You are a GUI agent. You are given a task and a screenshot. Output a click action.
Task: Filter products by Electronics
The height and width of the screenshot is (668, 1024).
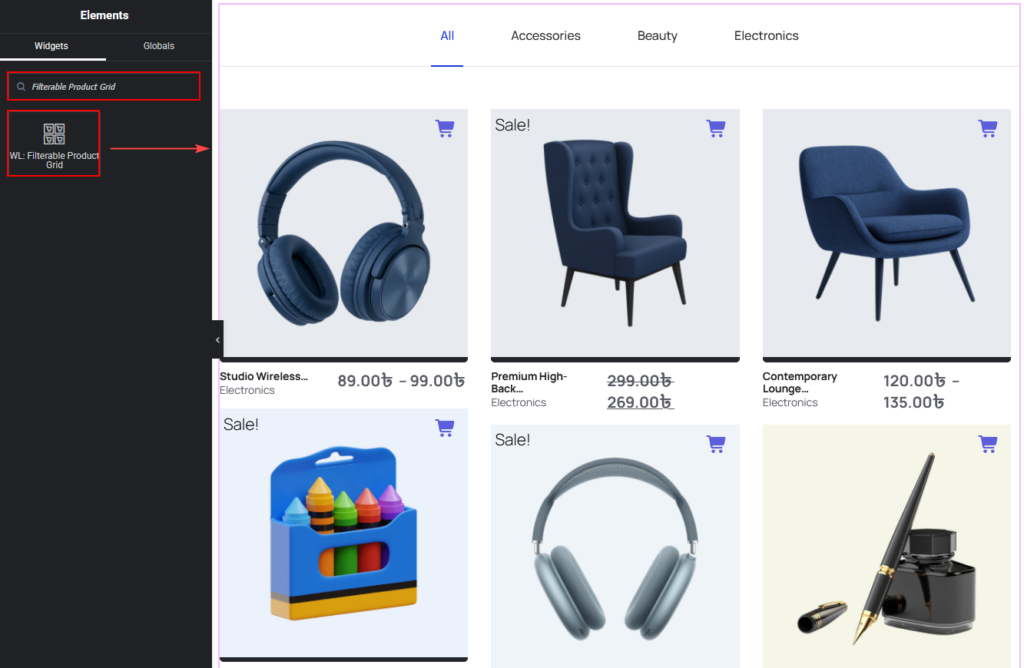point(766,36)
